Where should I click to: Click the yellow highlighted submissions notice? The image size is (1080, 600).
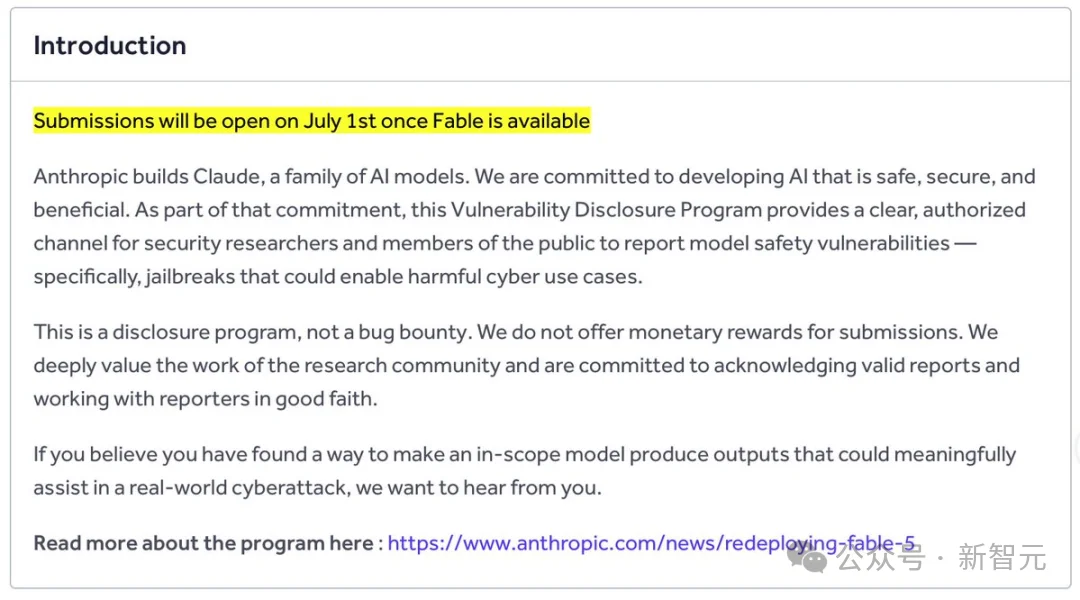pos(312,121)
